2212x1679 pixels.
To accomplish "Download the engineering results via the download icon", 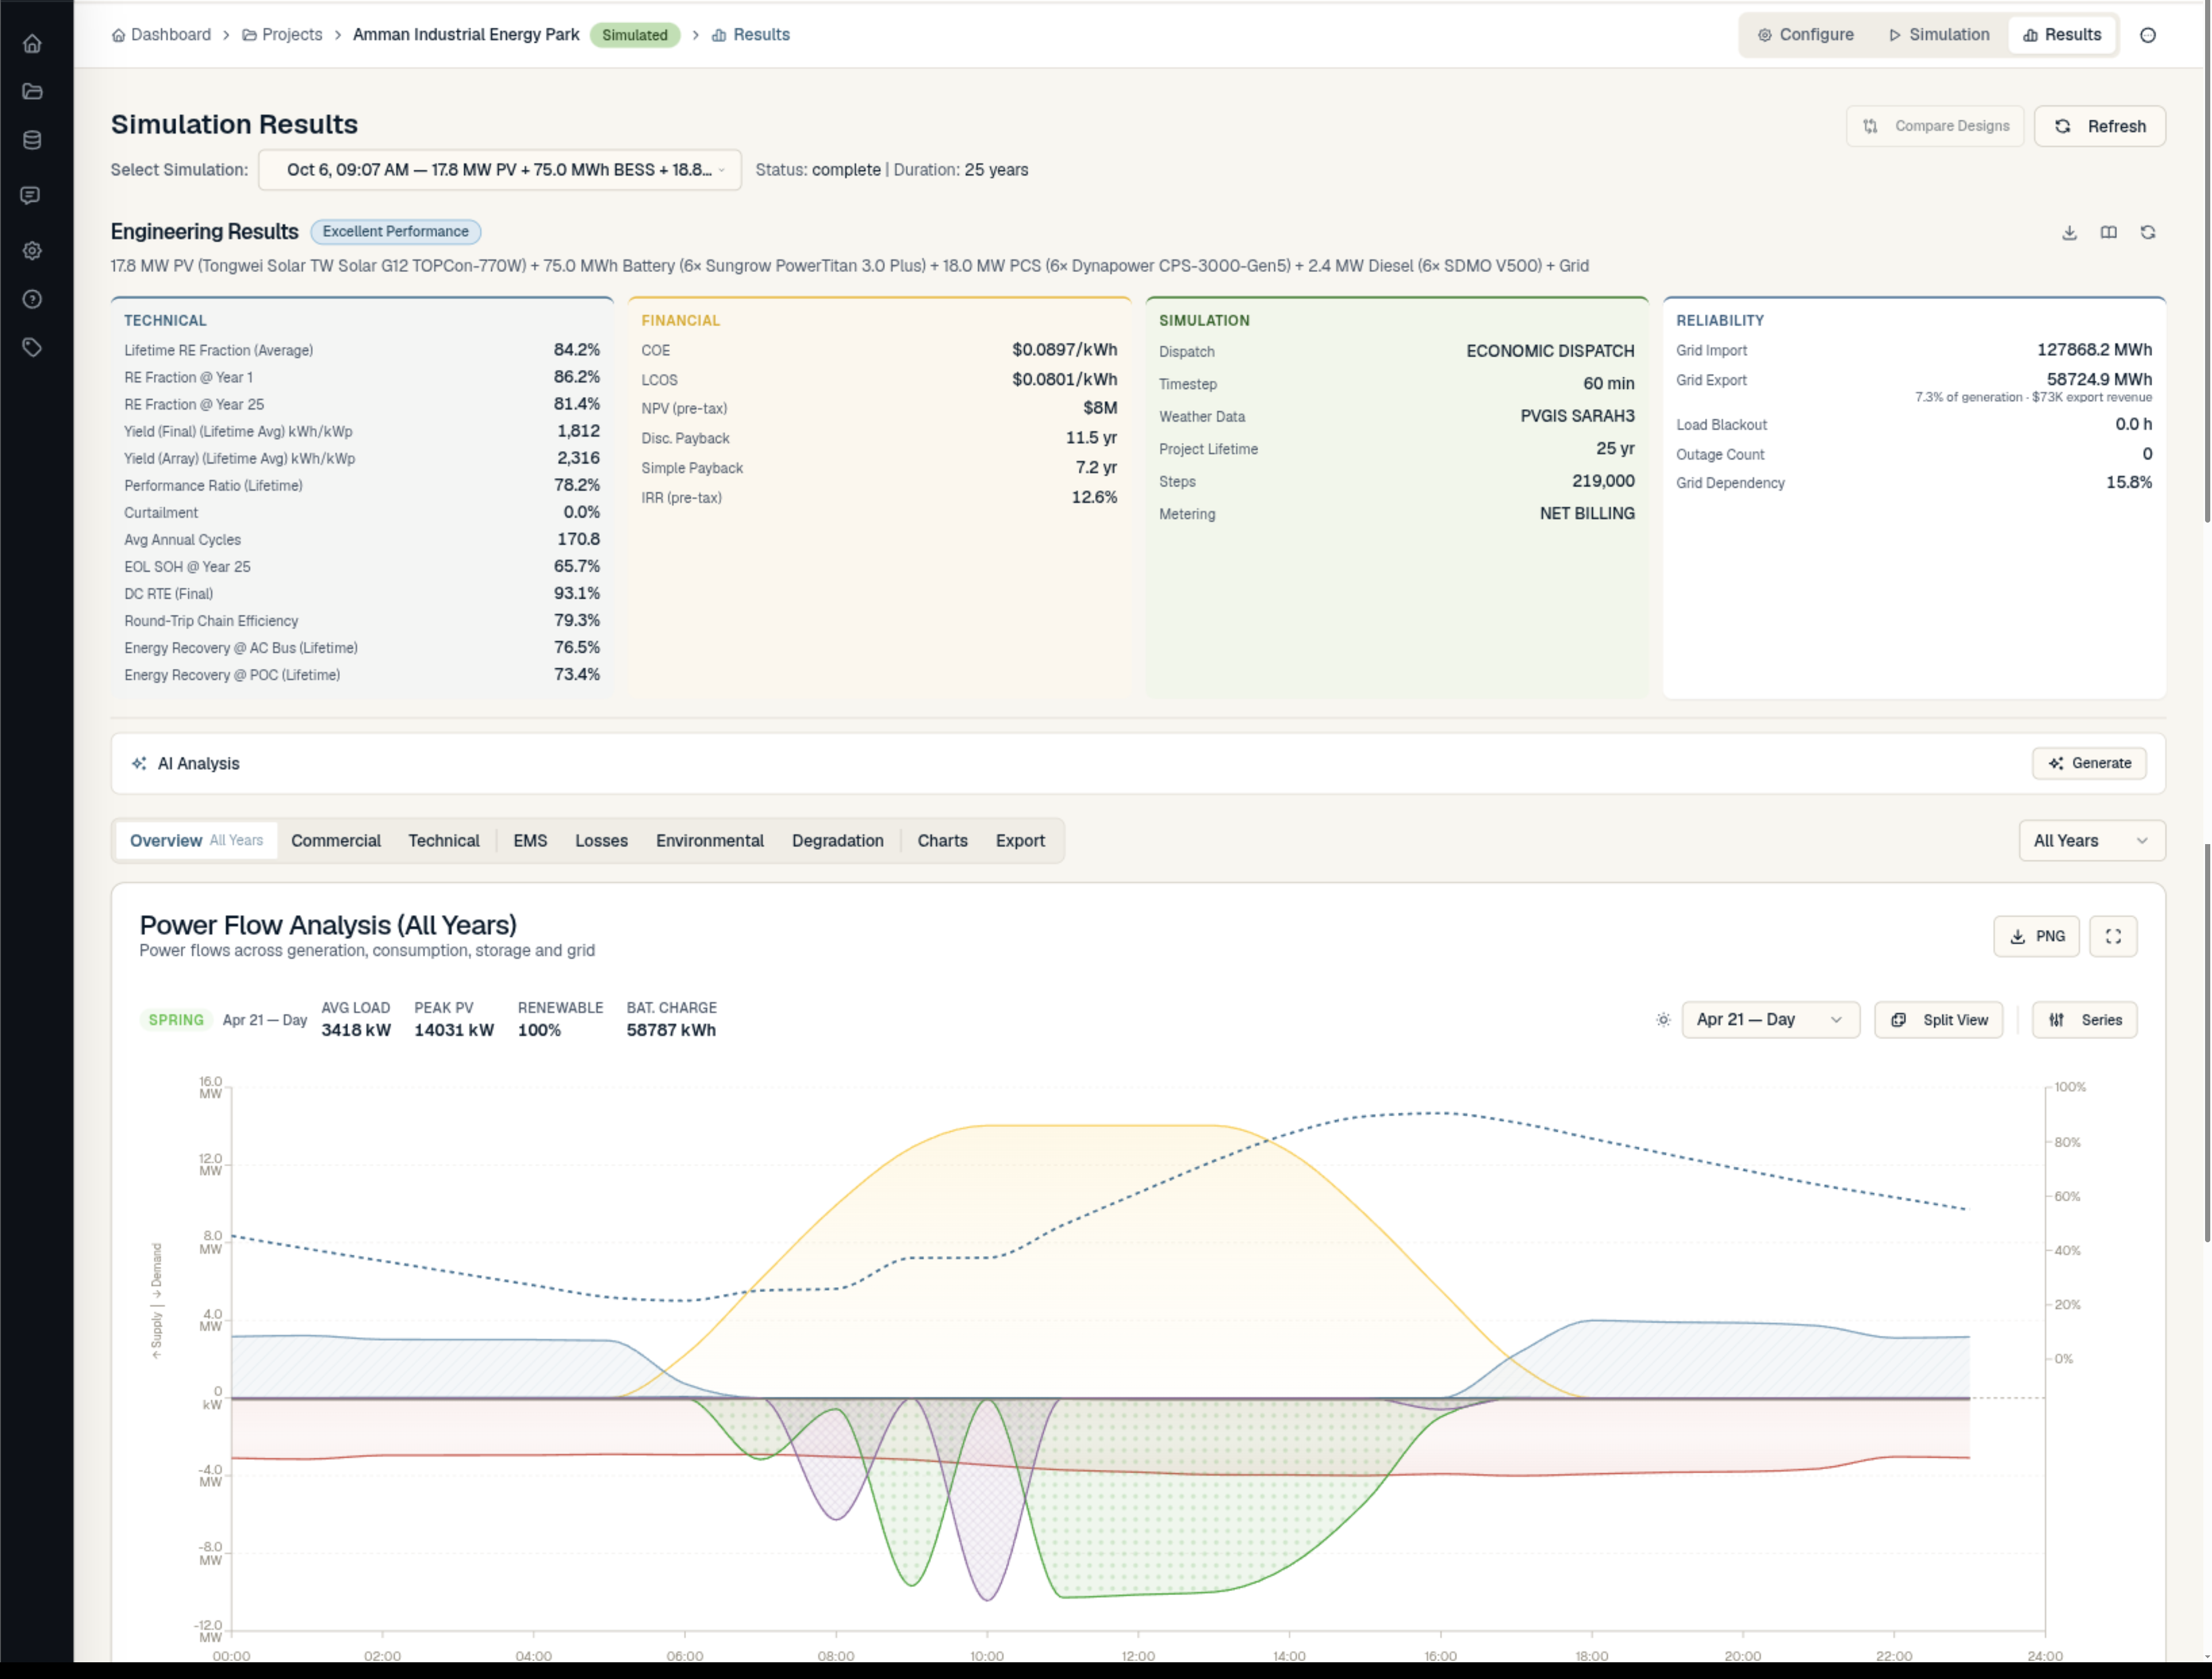I will tap(2069, 232).
